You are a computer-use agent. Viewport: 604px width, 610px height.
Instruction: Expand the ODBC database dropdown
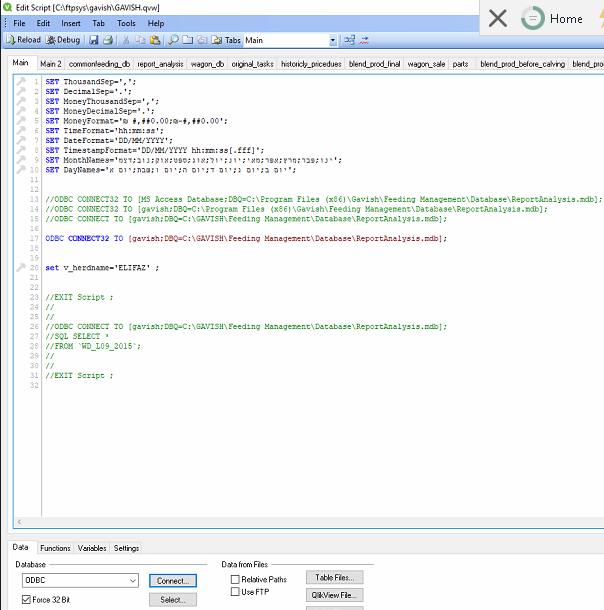tap(131, 581)
